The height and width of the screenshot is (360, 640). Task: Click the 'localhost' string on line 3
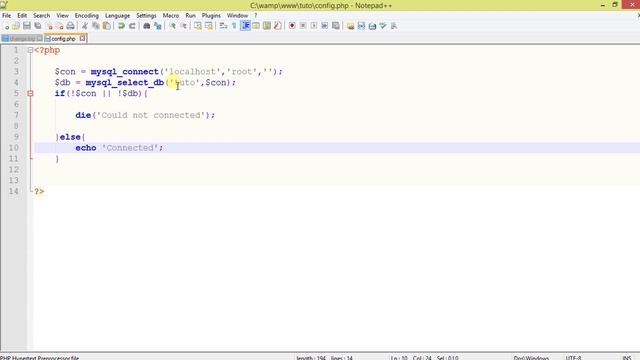193,72
